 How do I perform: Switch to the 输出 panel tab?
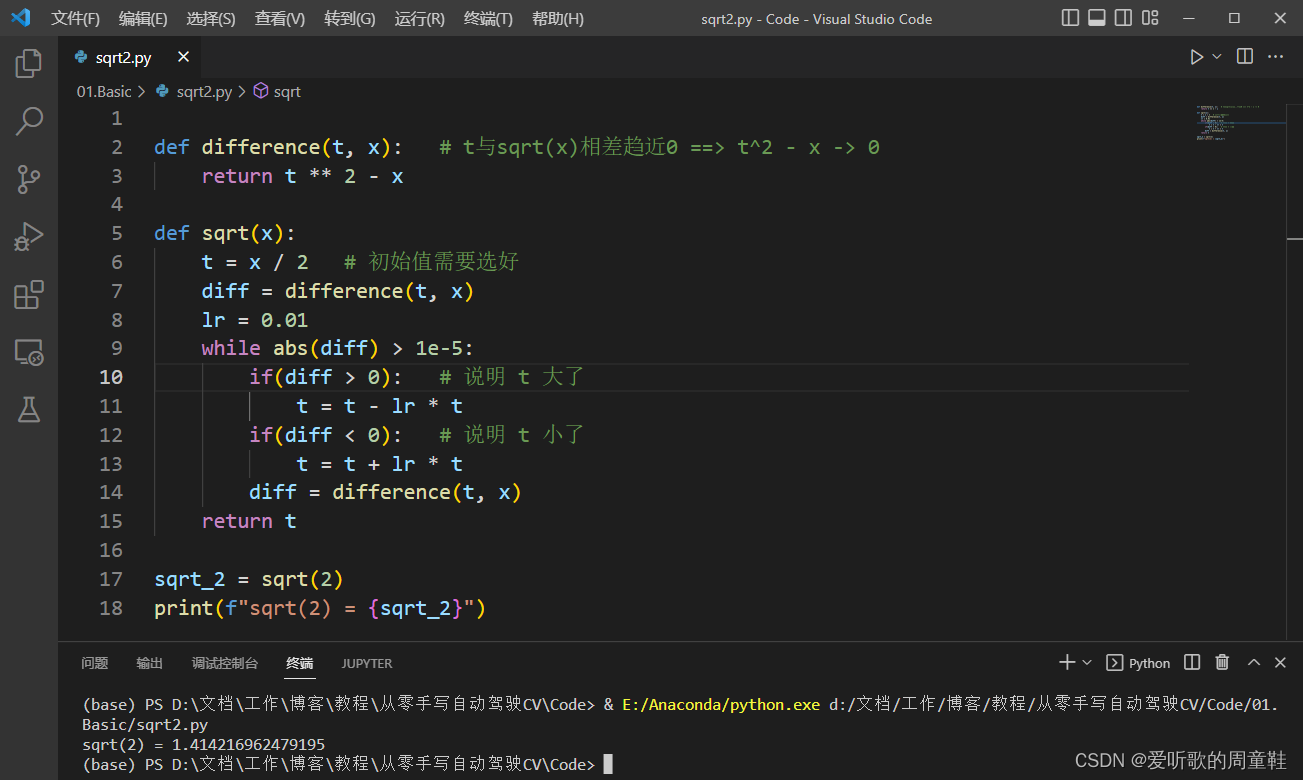click(x=150, y=663)
